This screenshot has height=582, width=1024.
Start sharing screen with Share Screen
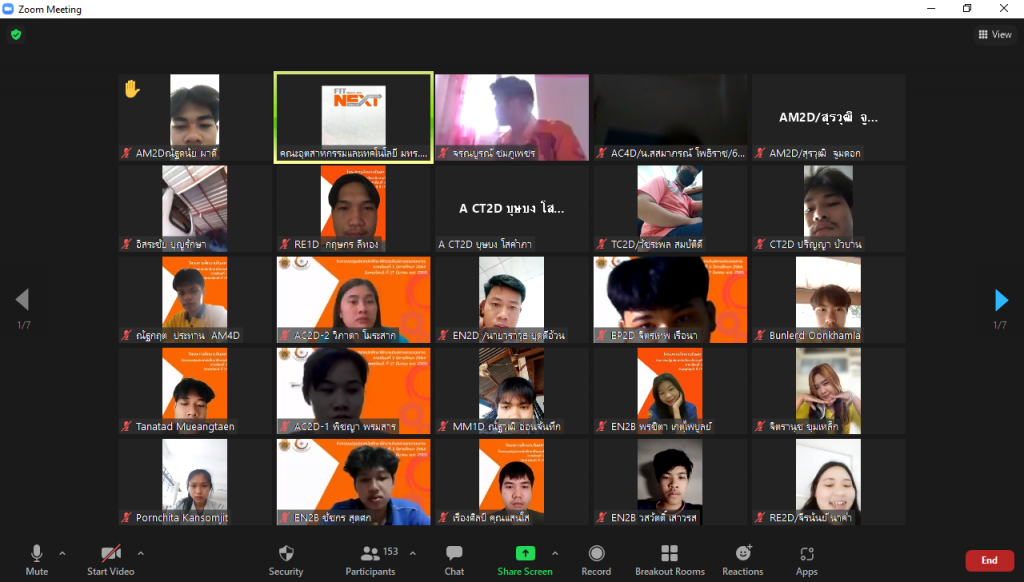[x=525, y=559]
